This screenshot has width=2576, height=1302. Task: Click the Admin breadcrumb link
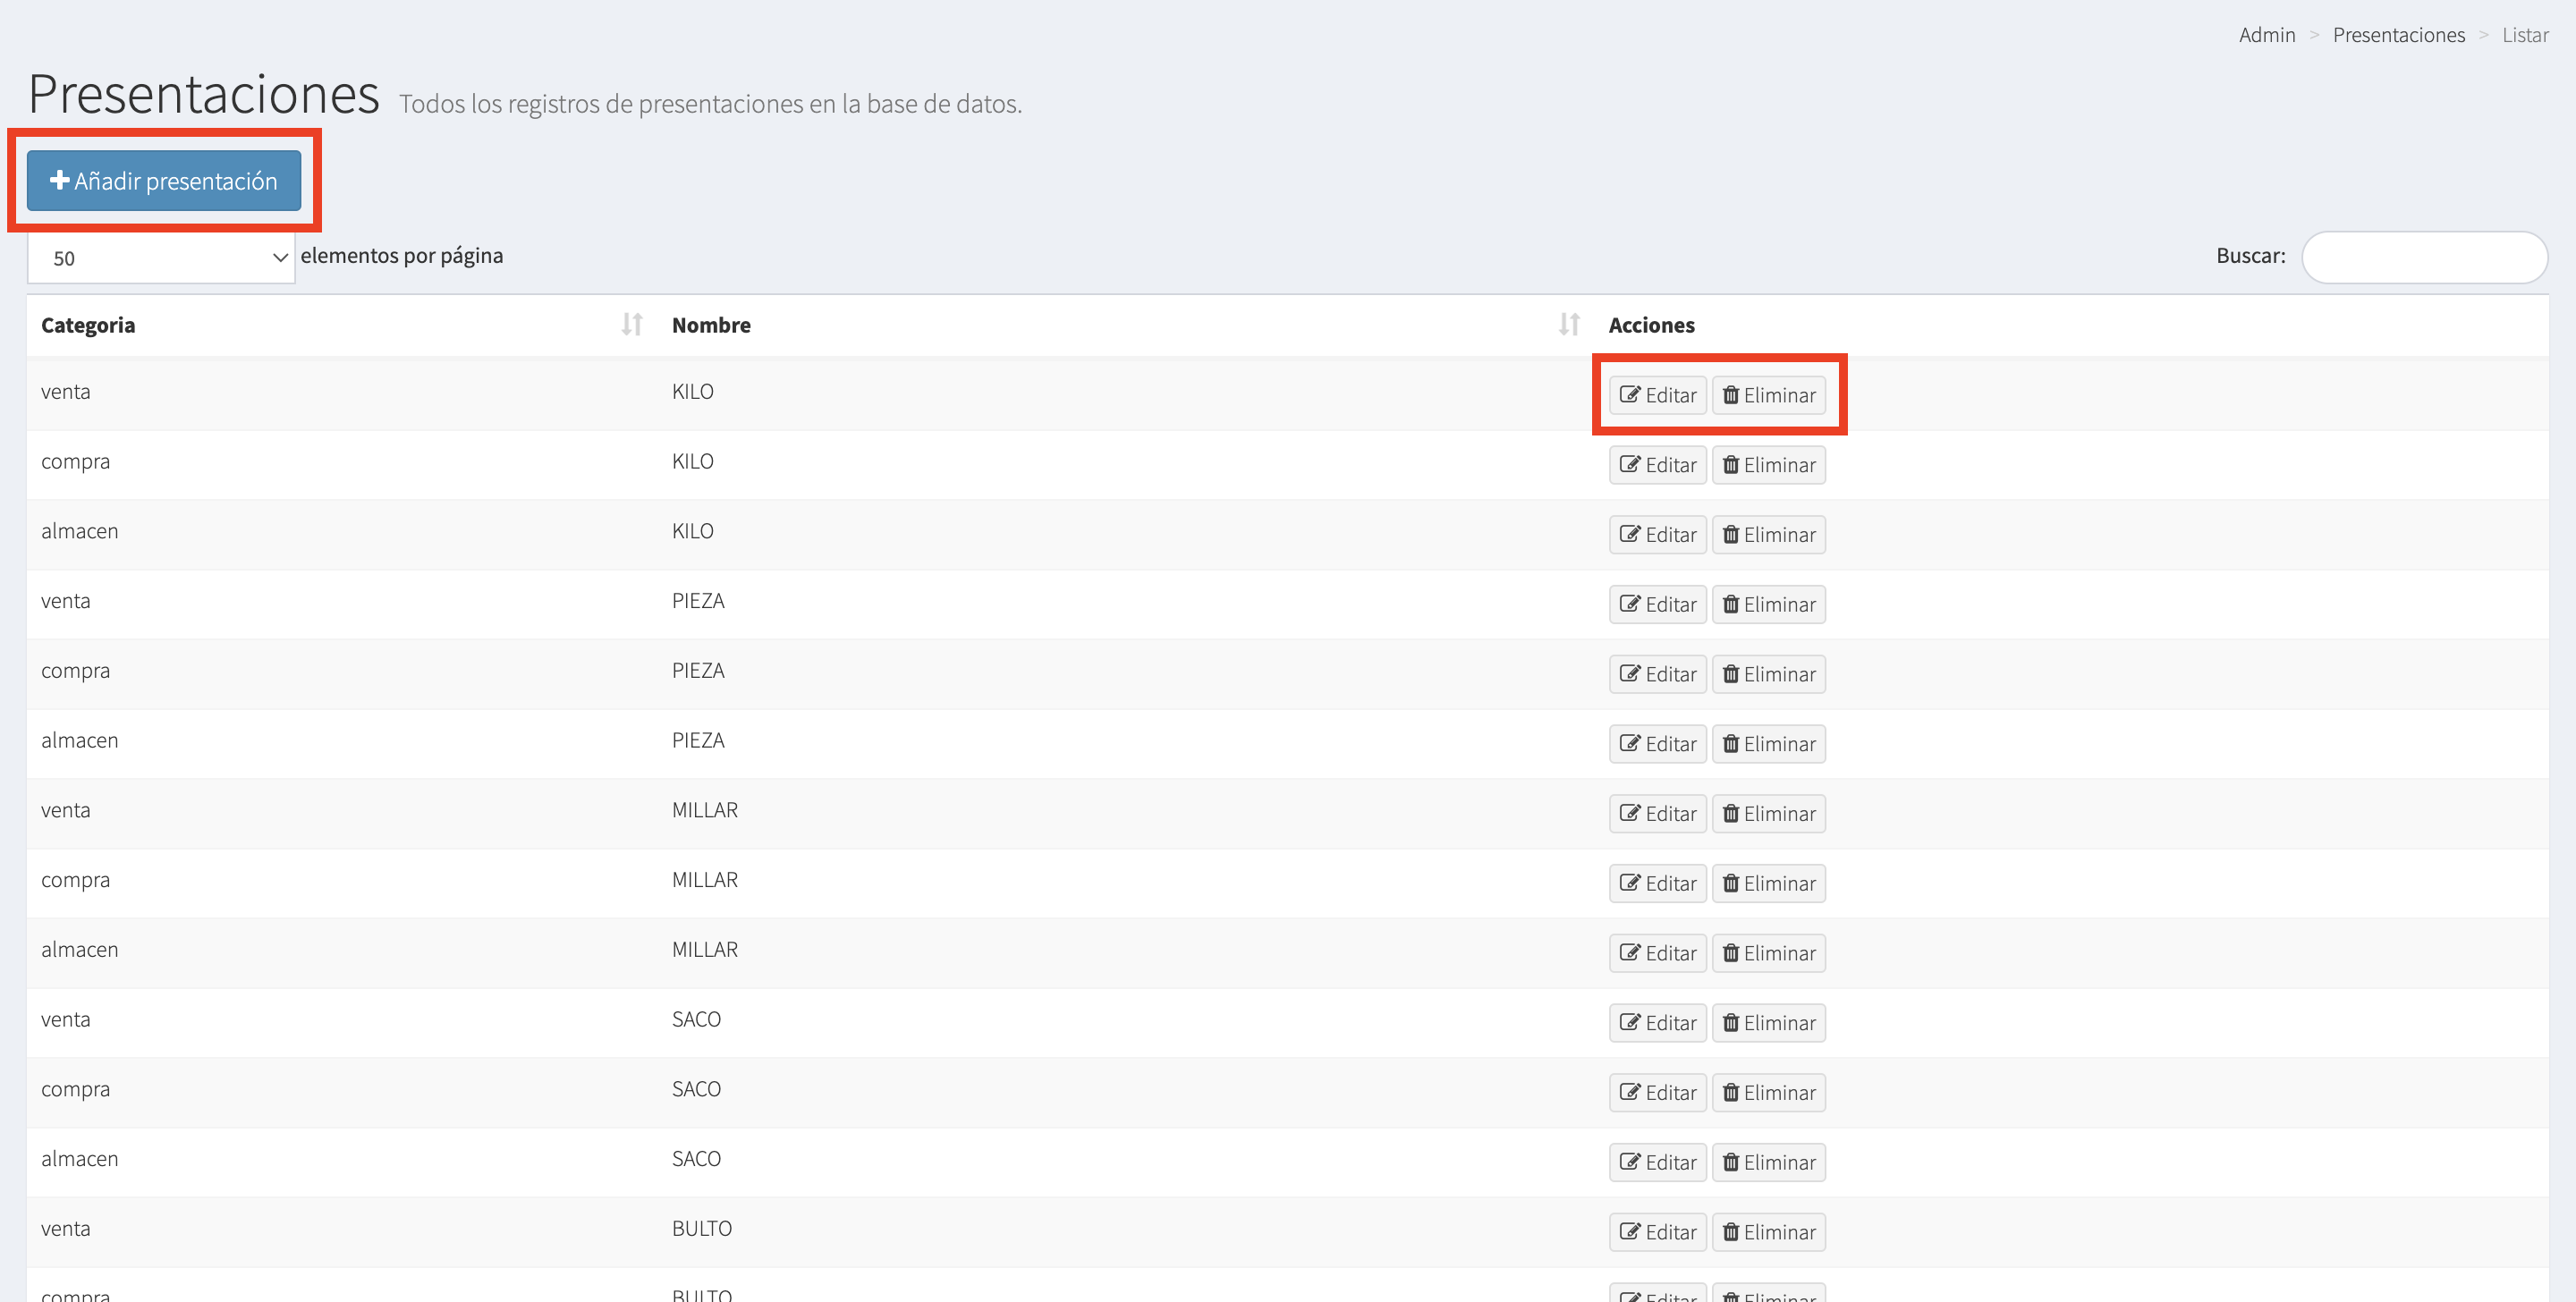click(x=2266, y=35)
